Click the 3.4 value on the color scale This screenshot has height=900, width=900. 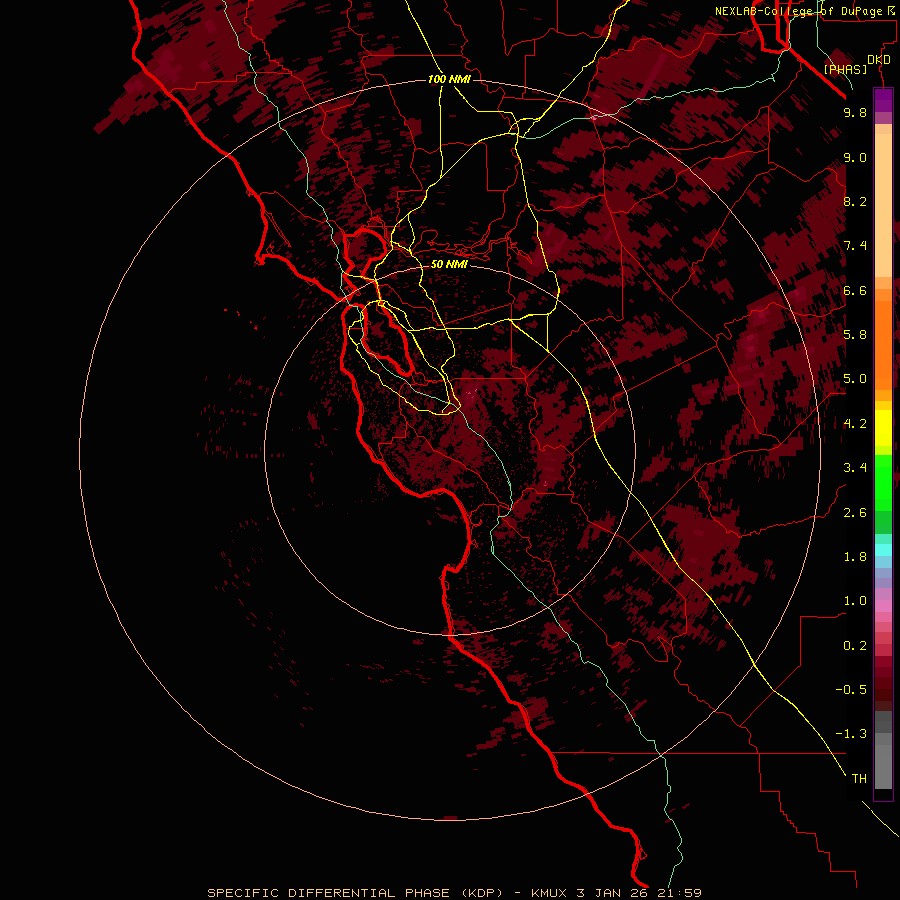(x=855, y=468)
